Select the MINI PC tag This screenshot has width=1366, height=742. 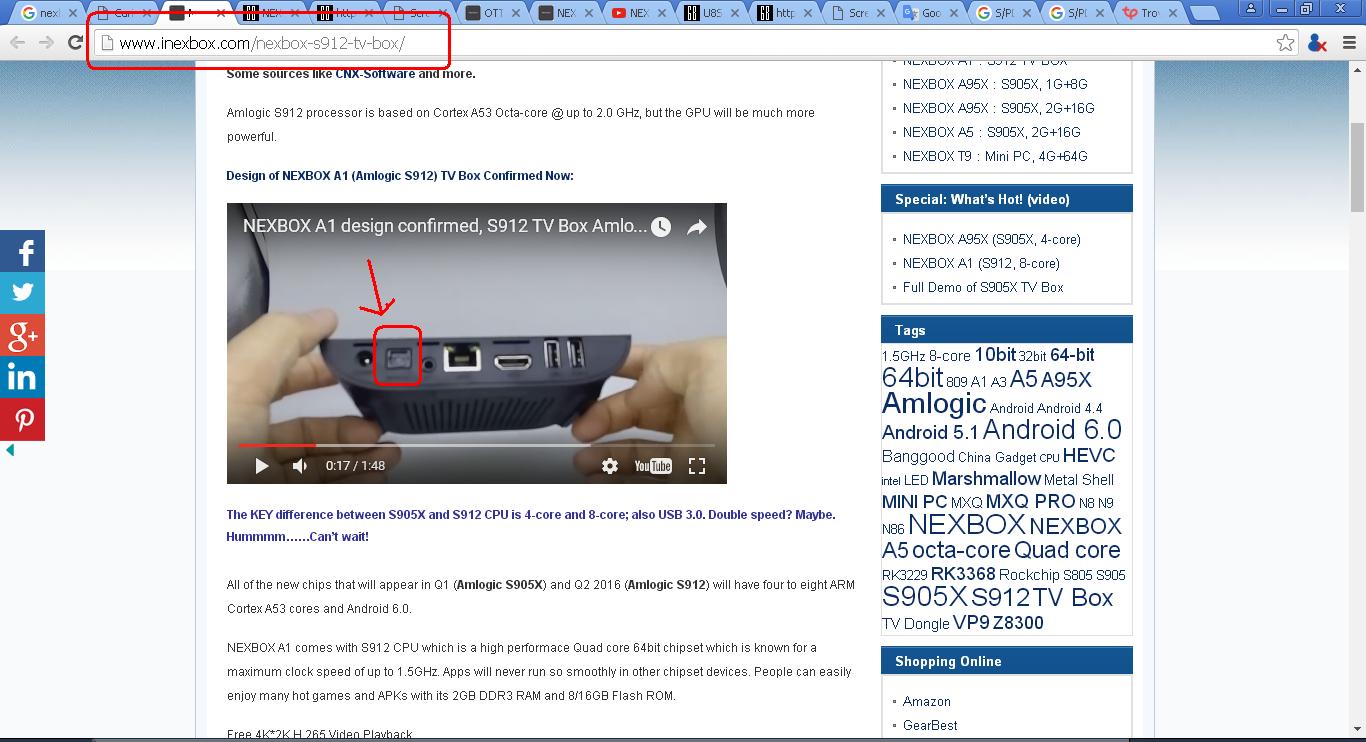point(914,502)
